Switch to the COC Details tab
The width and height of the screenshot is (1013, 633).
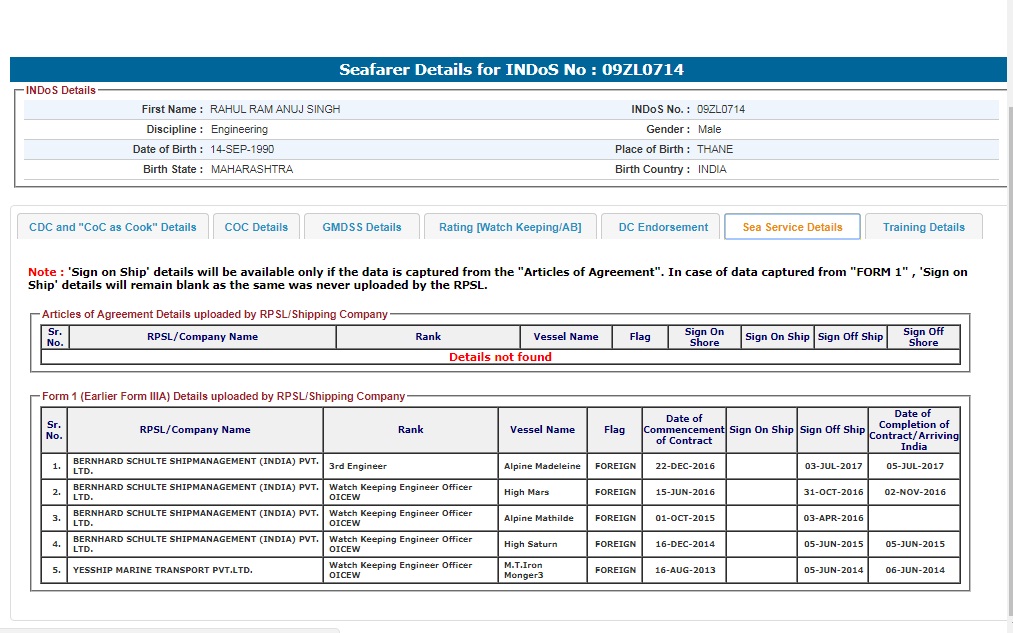pyautogui.click(x=256, y=227)
